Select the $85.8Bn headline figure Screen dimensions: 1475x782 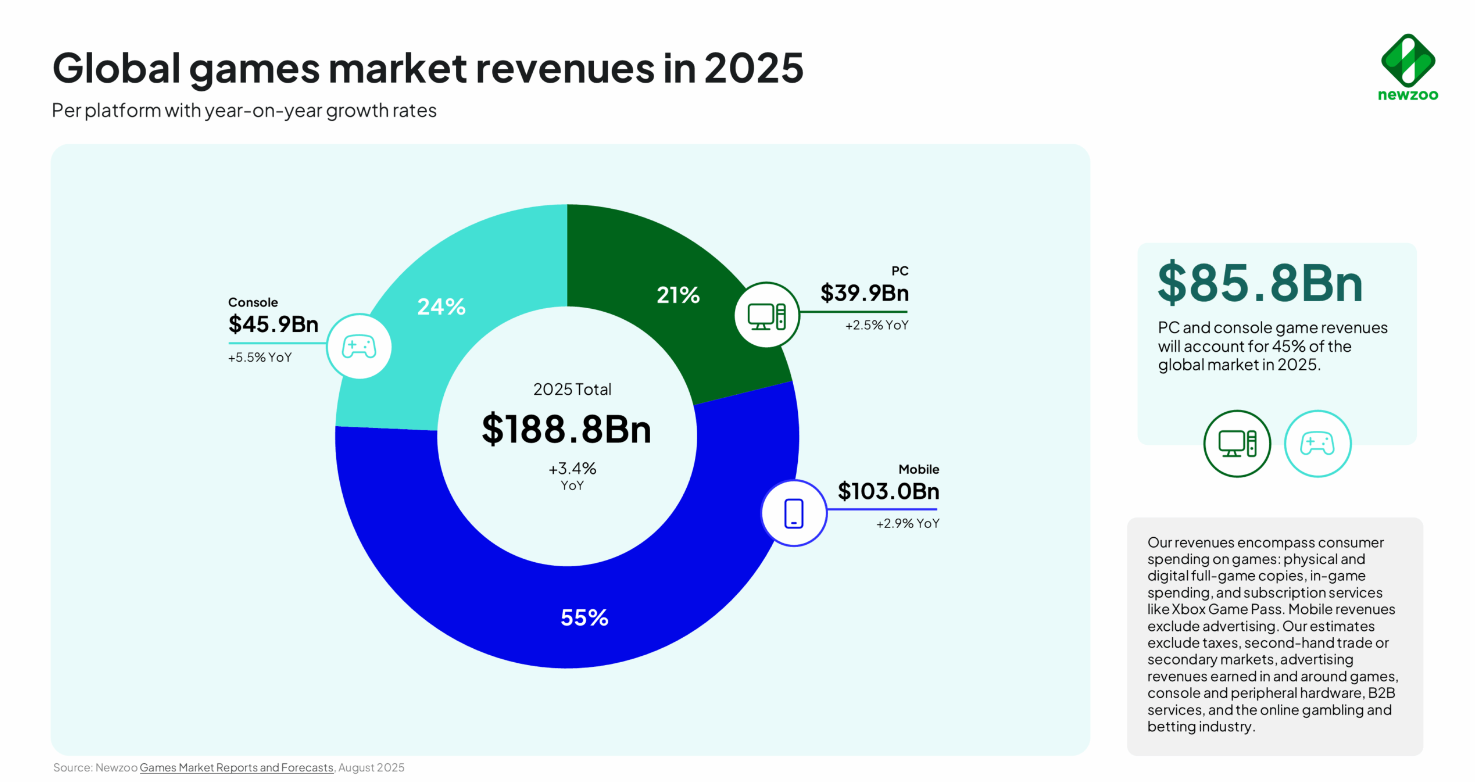pos(1260,283)
